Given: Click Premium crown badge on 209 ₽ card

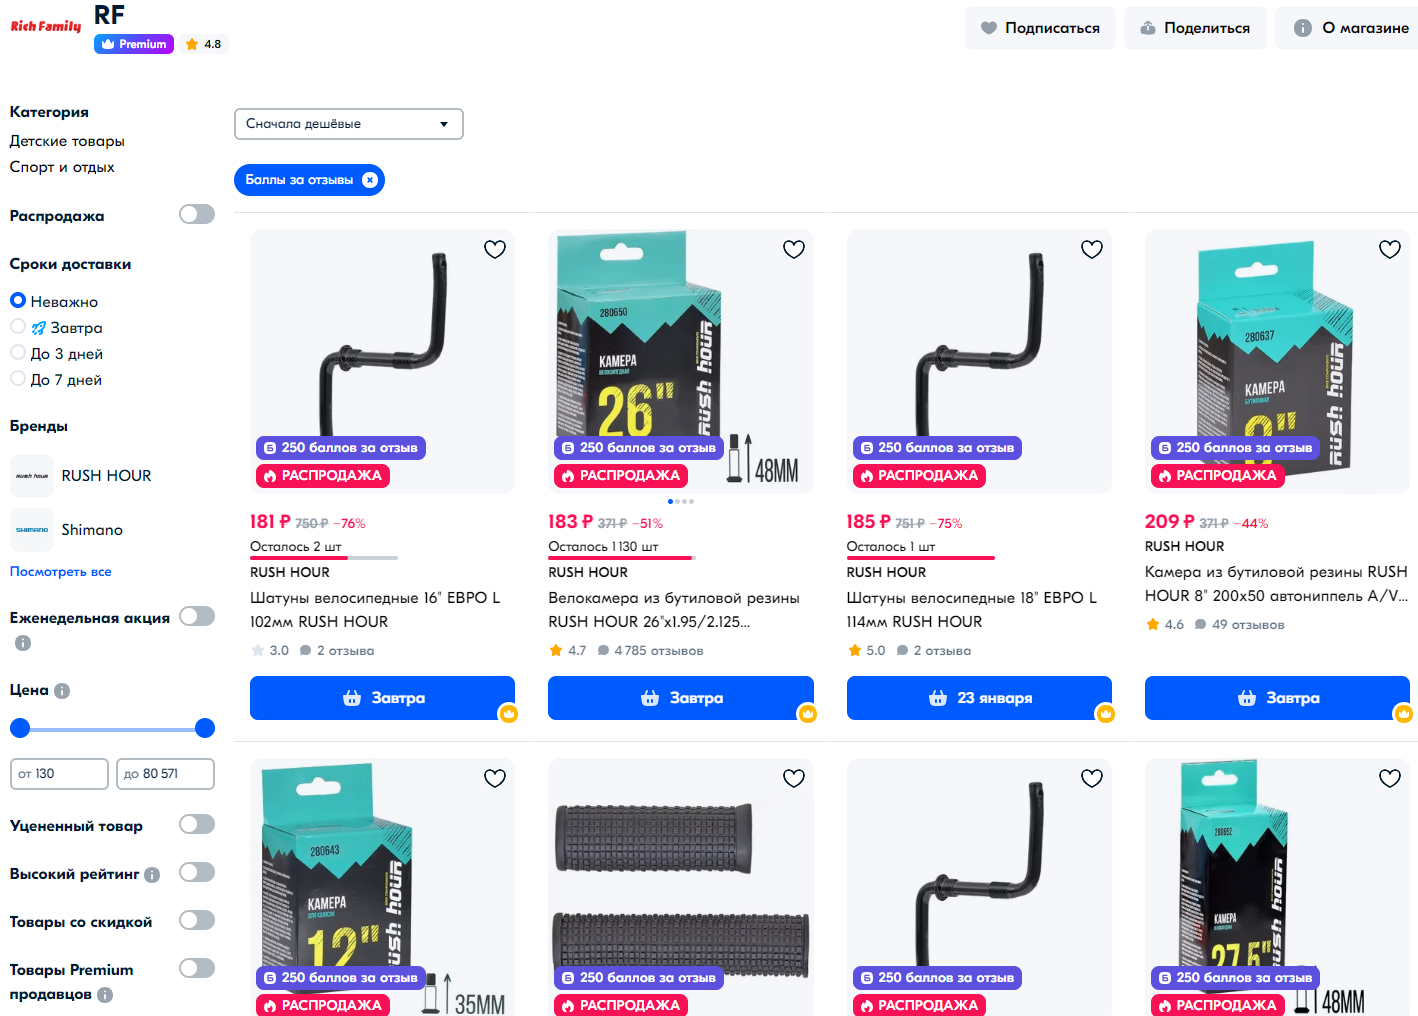Looking at the screenshot, I should (x=1404, y=714).
